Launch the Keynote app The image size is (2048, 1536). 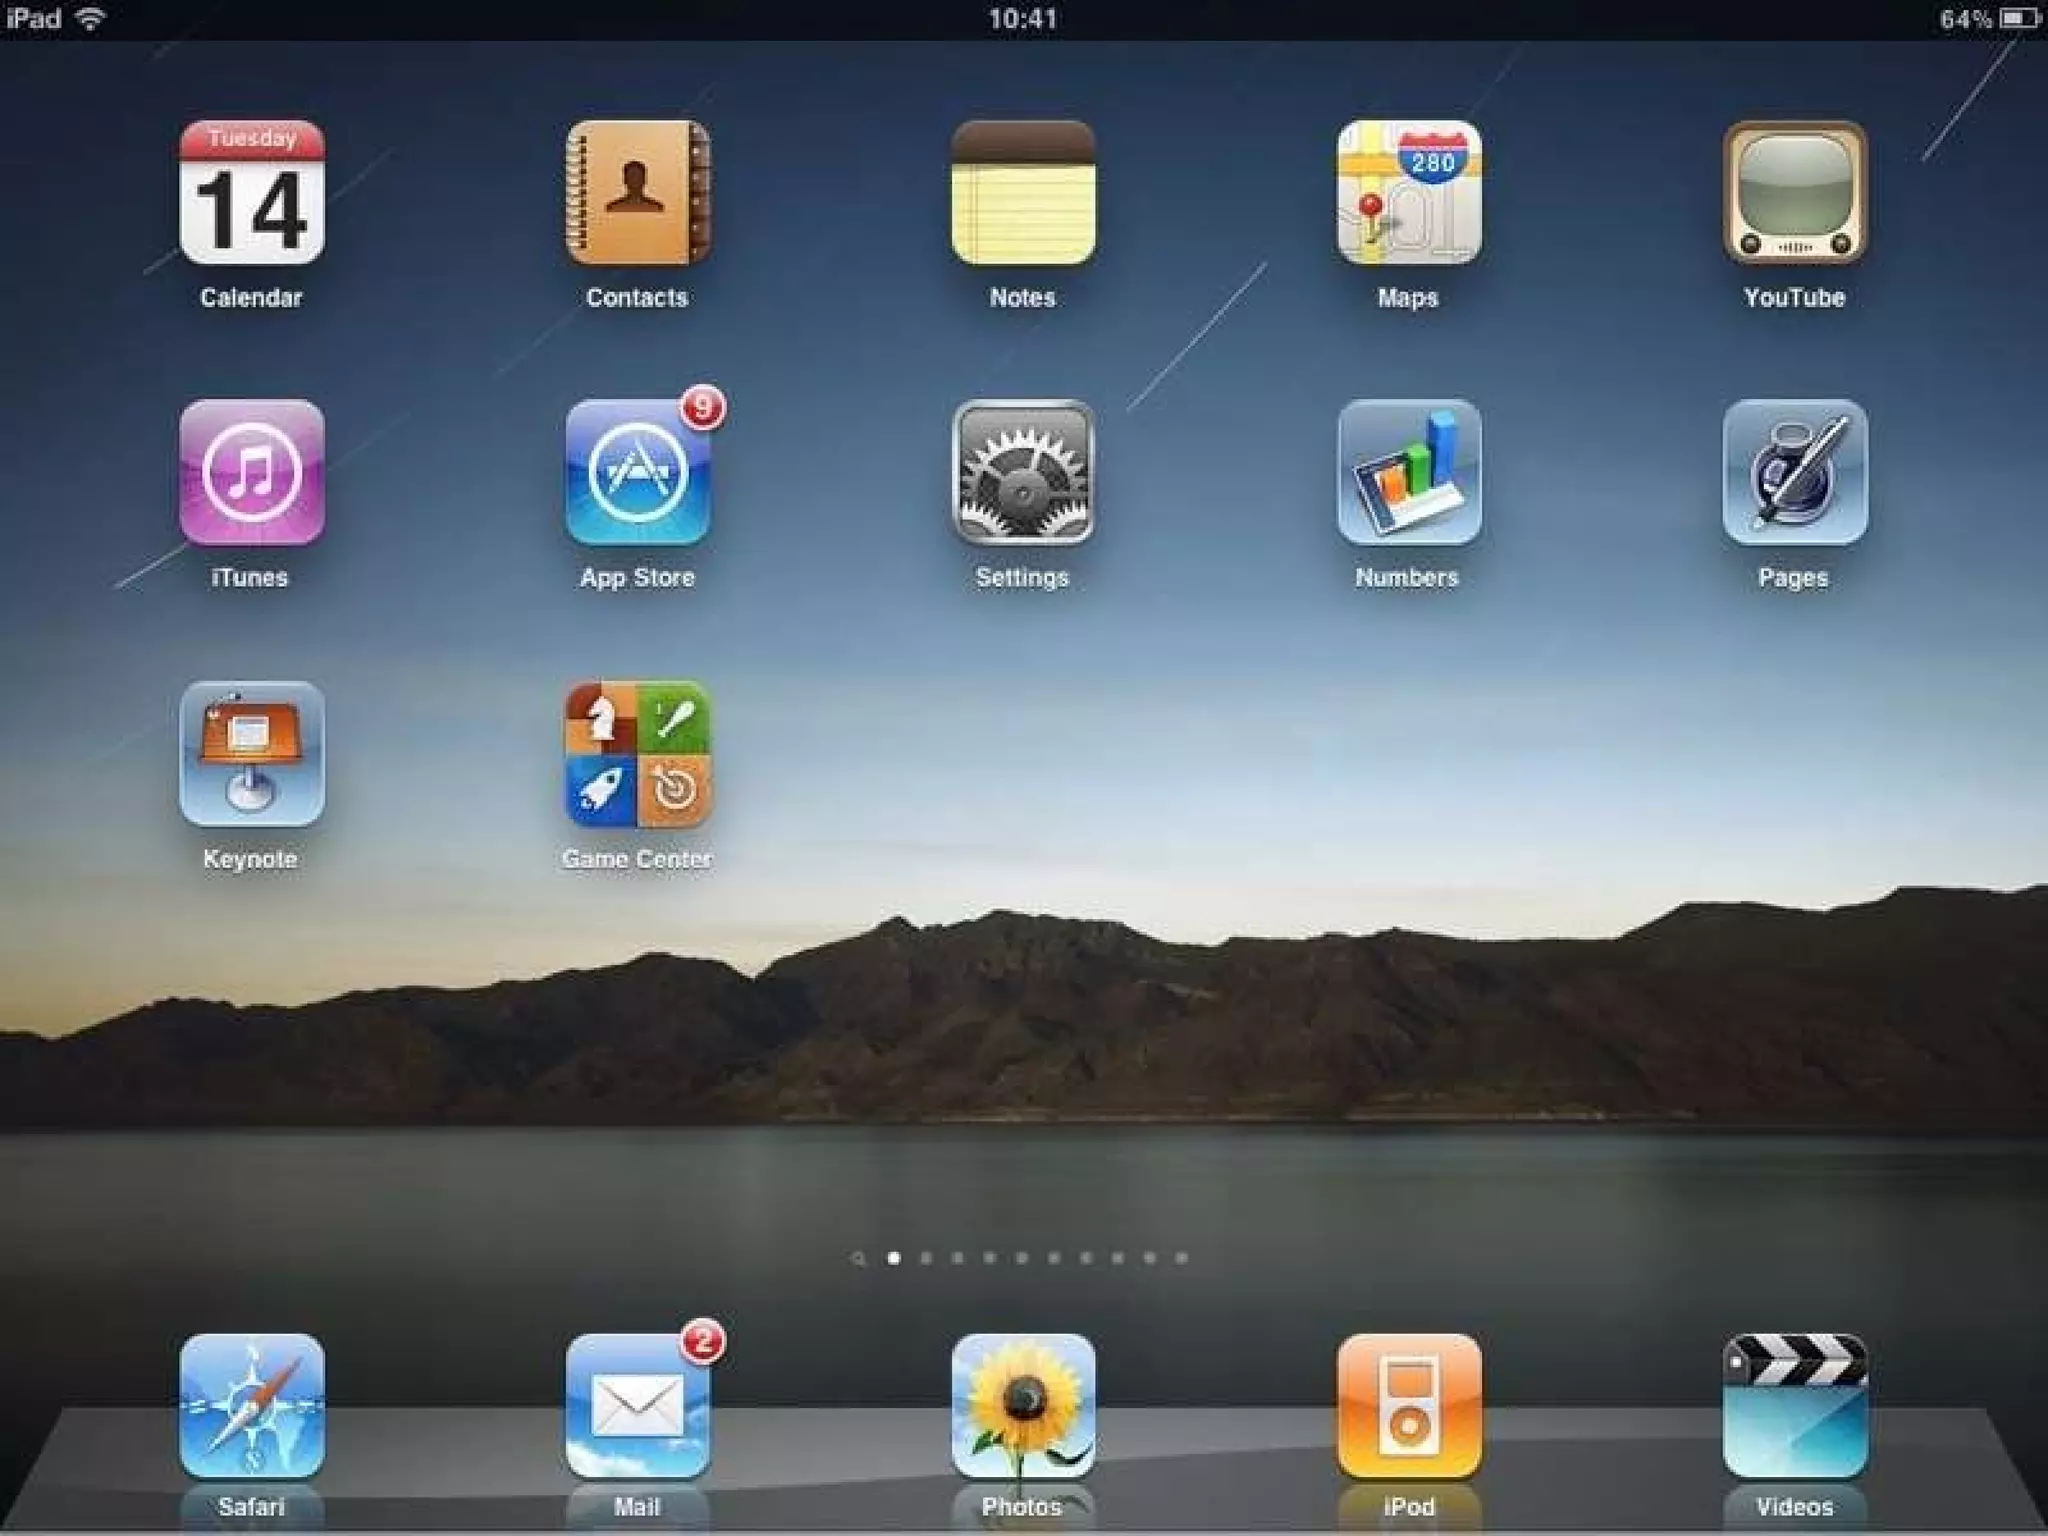click(252, 754)
